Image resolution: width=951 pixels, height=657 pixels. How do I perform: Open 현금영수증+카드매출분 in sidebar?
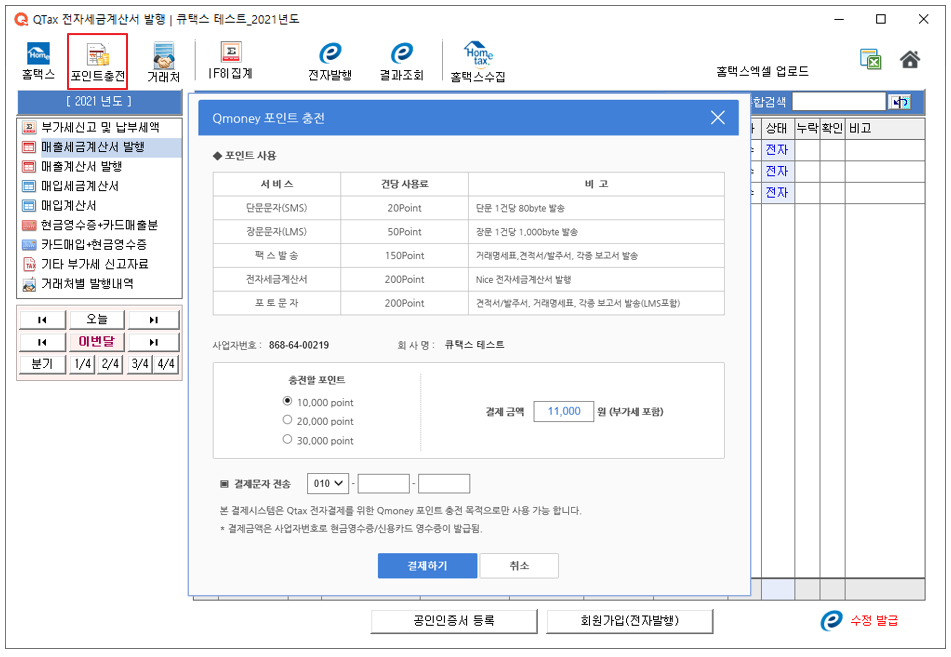[x=99, y=225]
